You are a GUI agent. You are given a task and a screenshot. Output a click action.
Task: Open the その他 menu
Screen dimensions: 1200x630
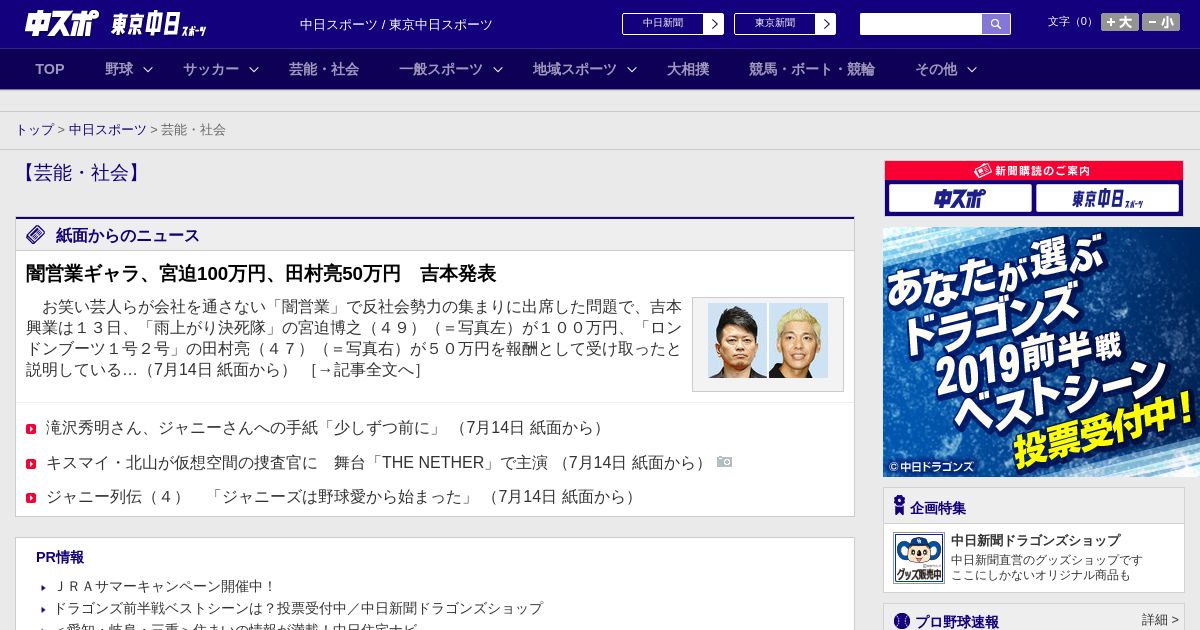(936, 69)
